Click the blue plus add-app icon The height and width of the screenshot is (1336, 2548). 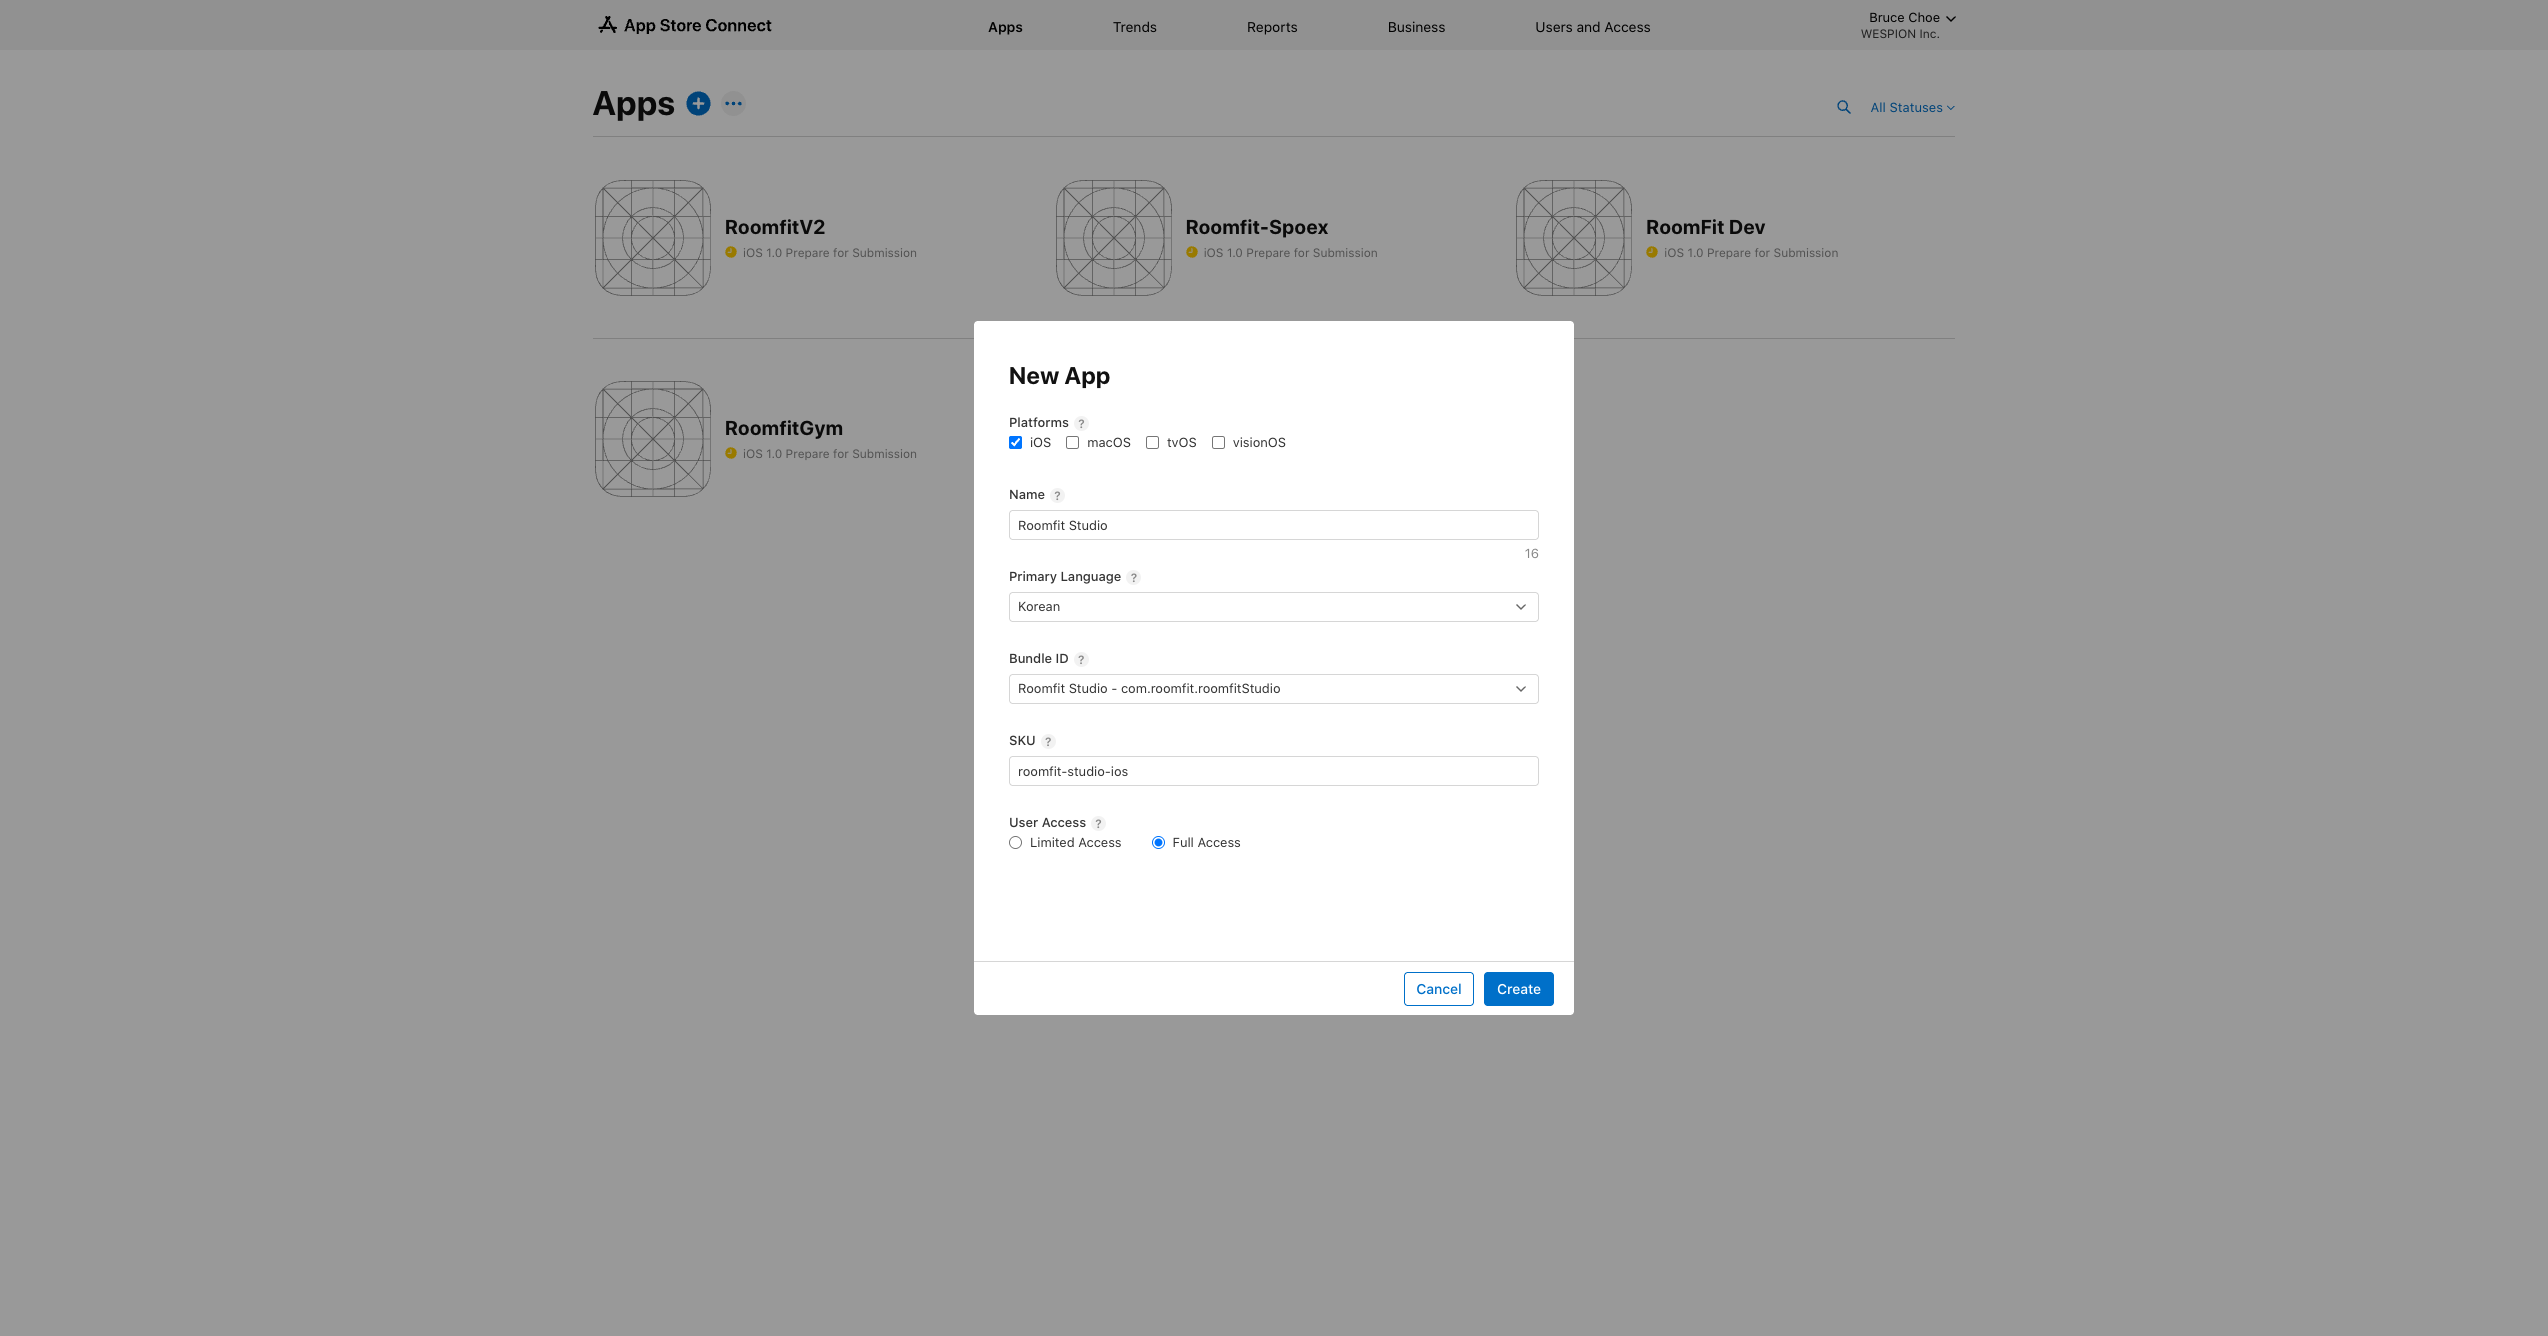(698, 104)
